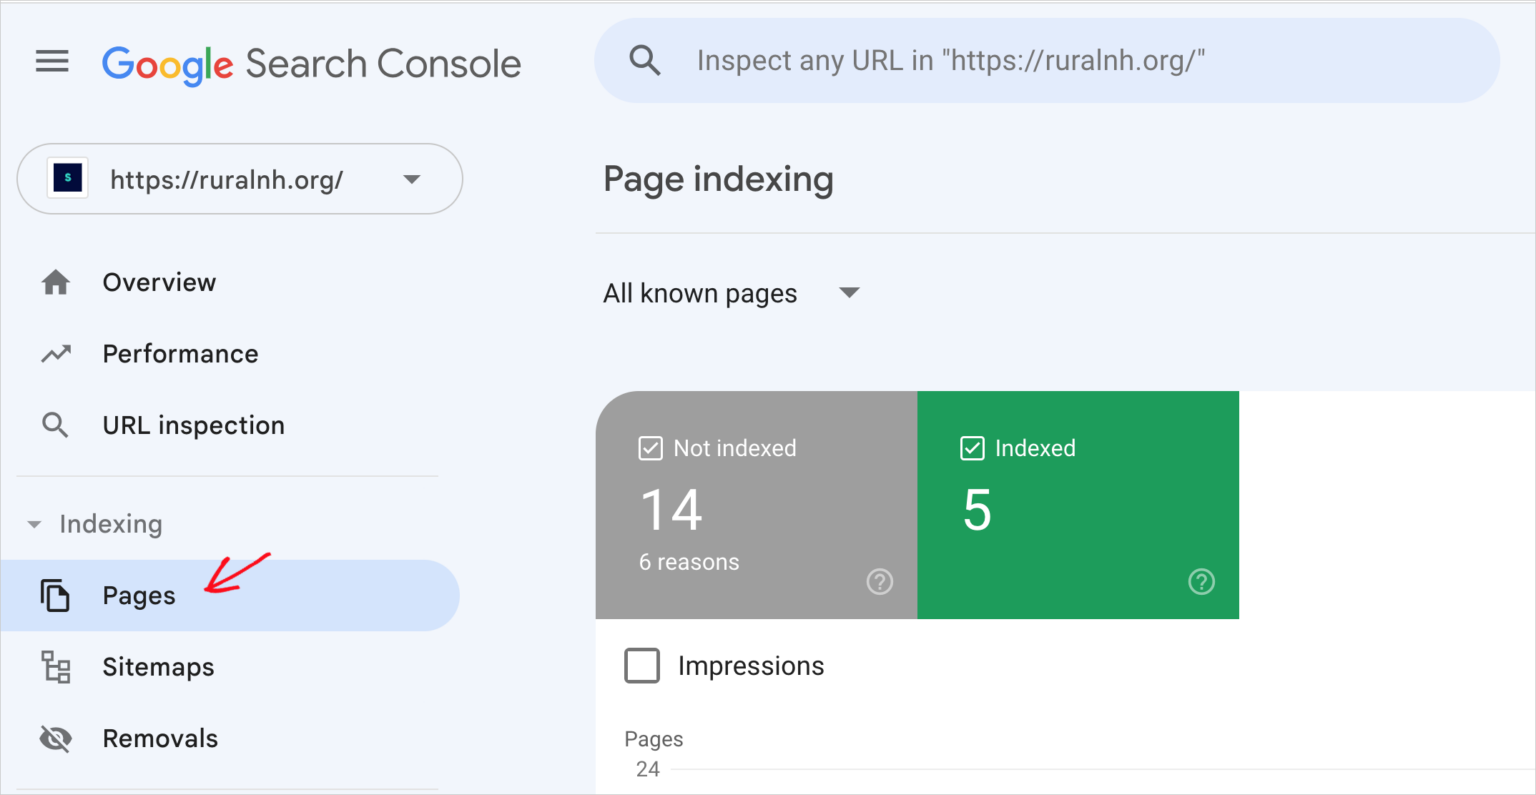1536x795 pixels.
Task: Uncheck the Indexed checkbox
Action: (x=972, y=448)
